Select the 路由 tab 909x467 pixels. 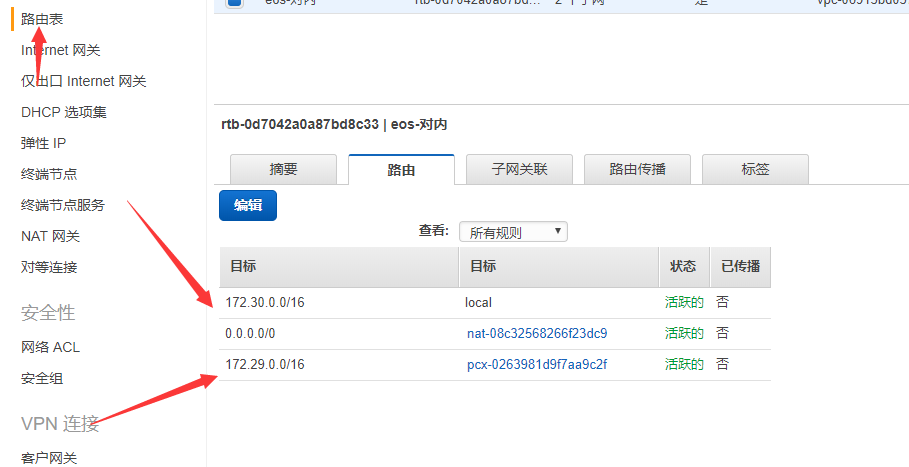tap(401, 170)
